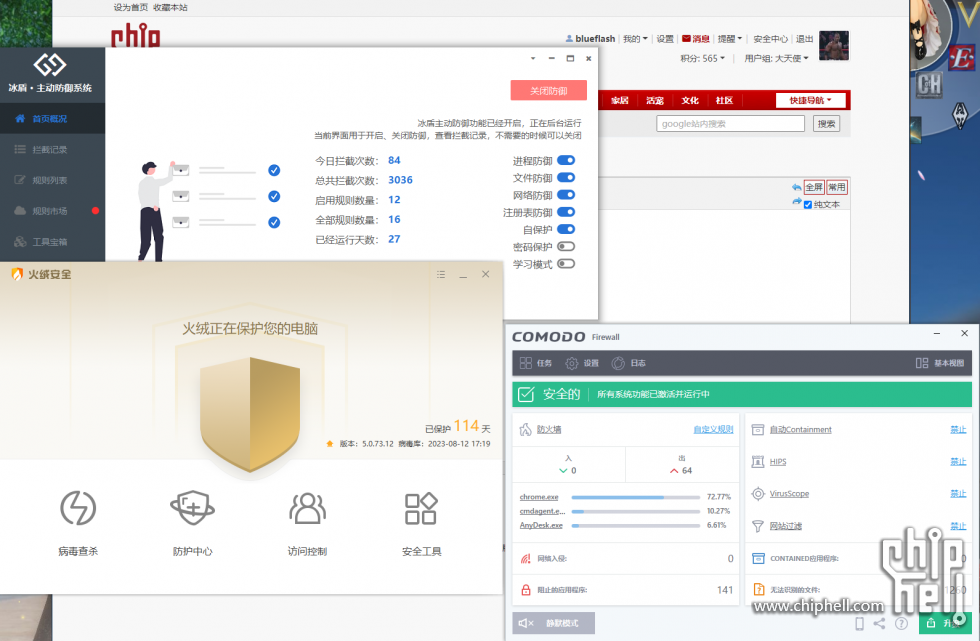This screenshot has width=980, height=641.
Task: Open the 火绒安全 title bar menu icon
Action: (x=441, y=274)
